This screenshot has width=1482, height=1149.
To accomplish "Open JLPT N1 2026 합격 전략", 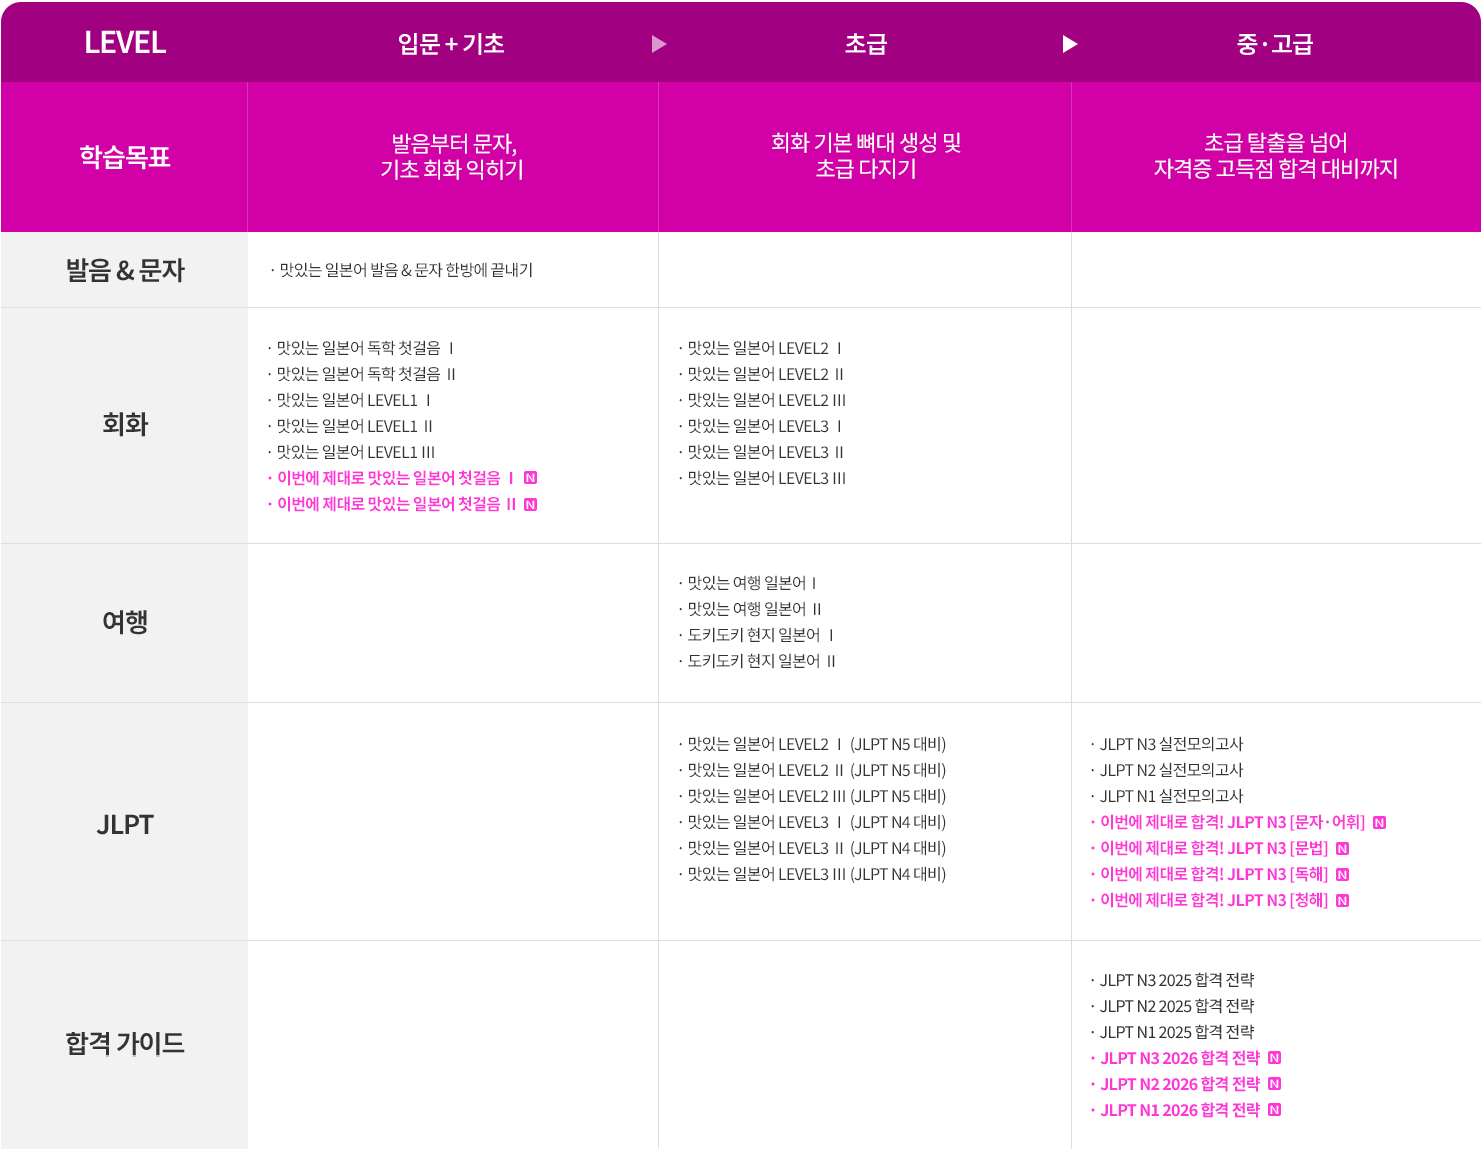I will [x=1176, y=1110].
